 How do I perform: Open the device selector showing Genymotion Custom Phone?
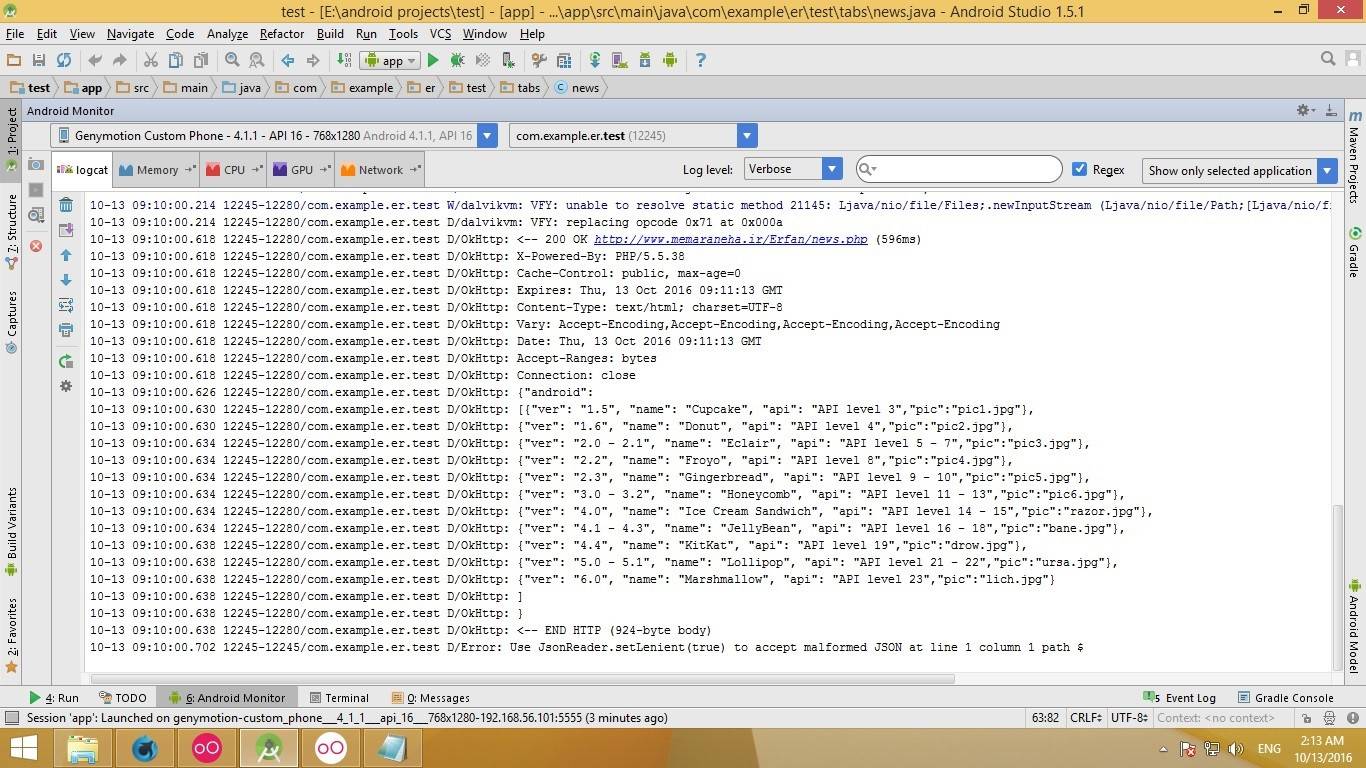tap(487, 135)
